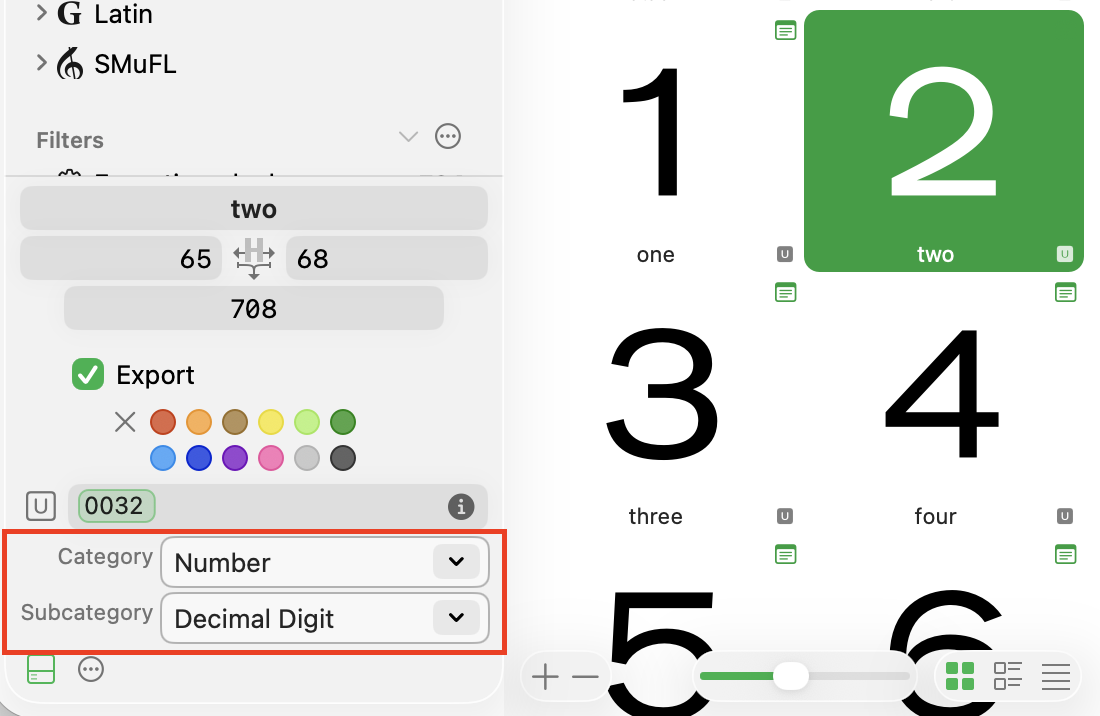Collapse the Filters section chevron
1100x716 pixels.
pos(408,136)
